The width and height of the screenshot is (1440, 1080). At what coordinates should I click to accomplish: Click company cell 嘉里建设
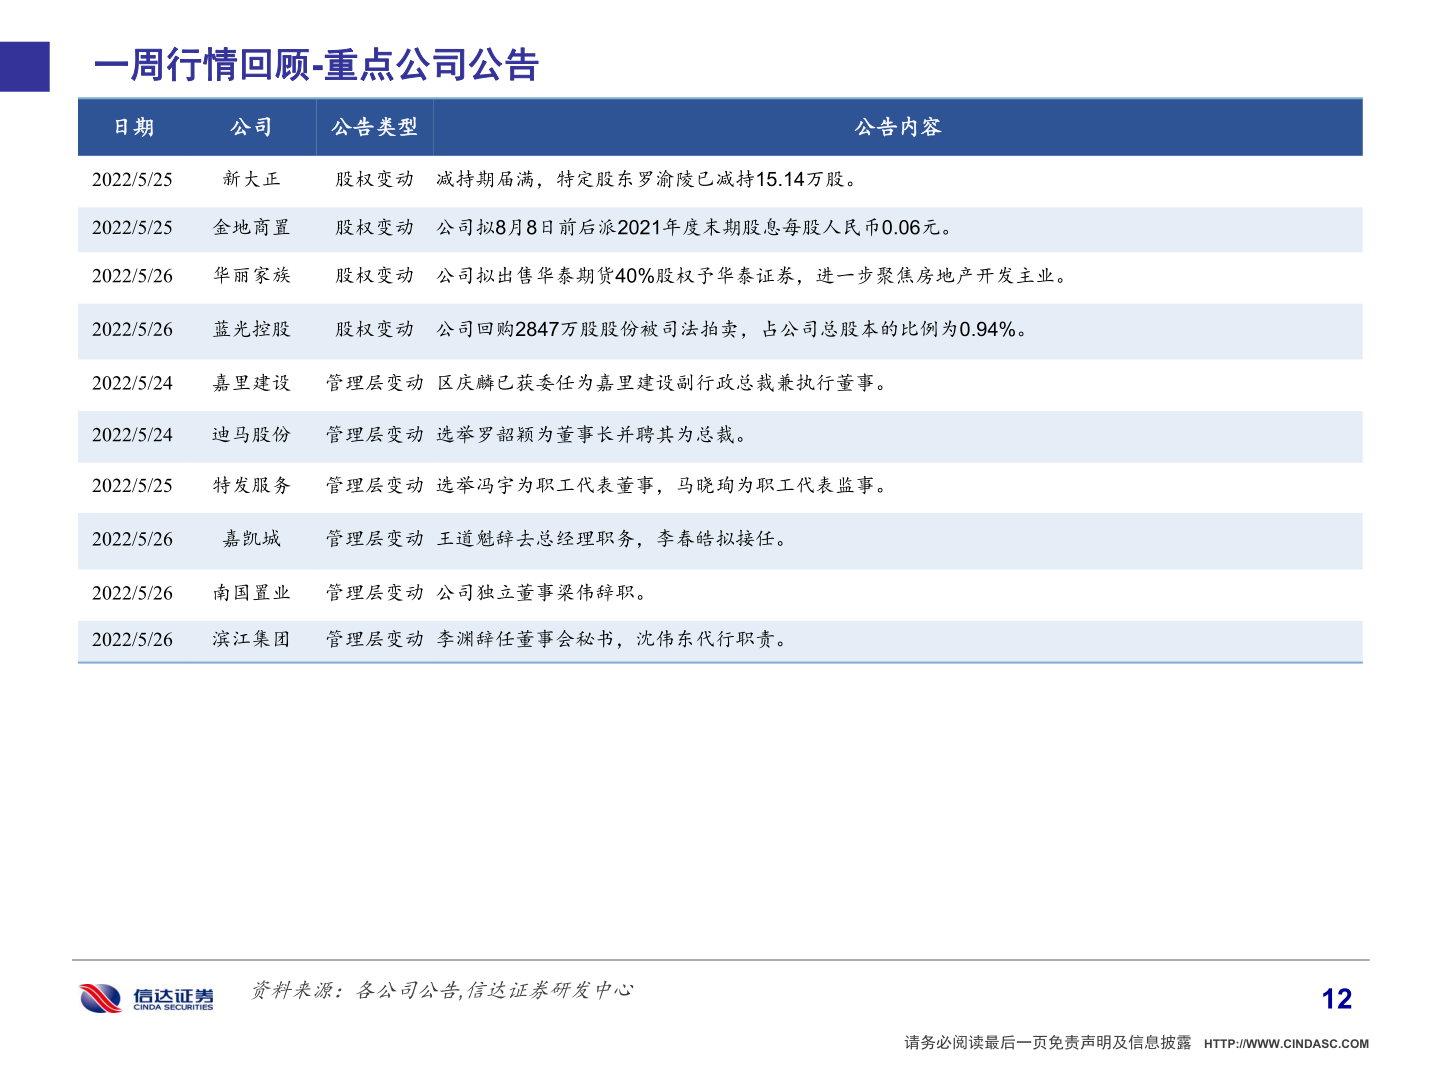point(252,383)
